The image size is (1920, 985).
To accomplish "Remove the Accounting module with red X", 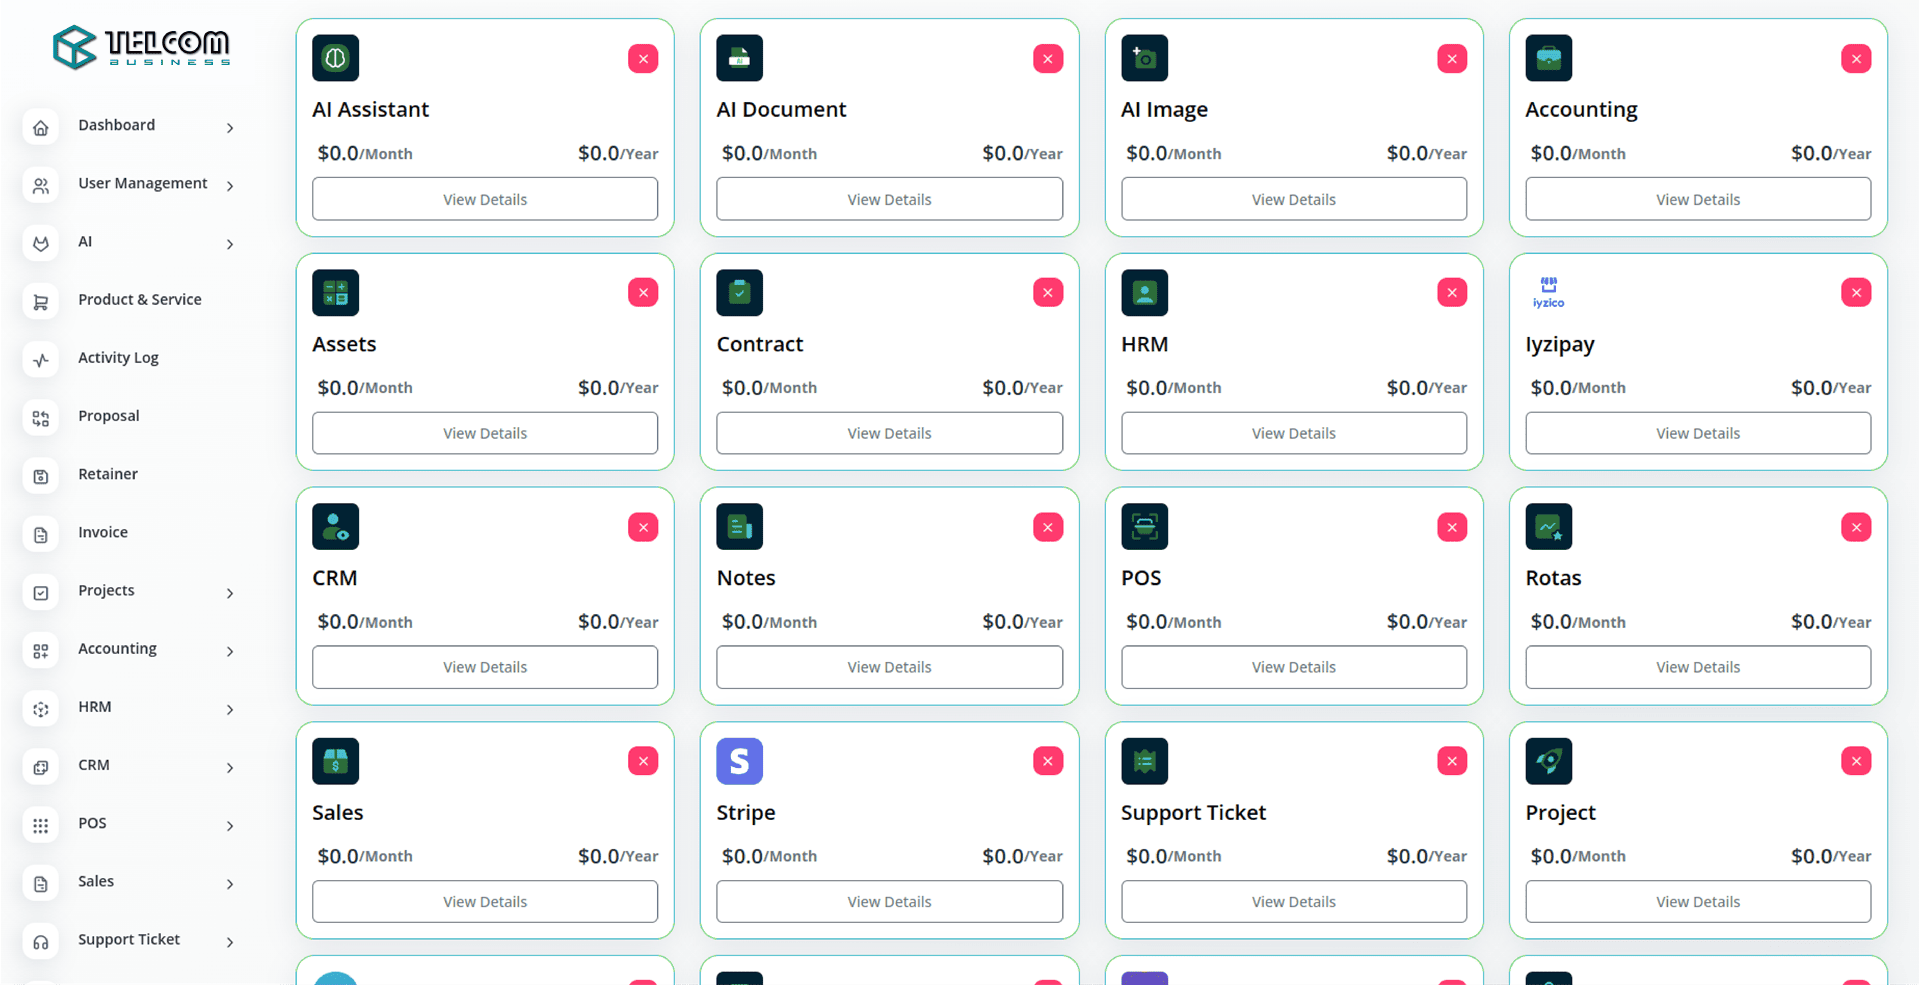I will 1855,59.
